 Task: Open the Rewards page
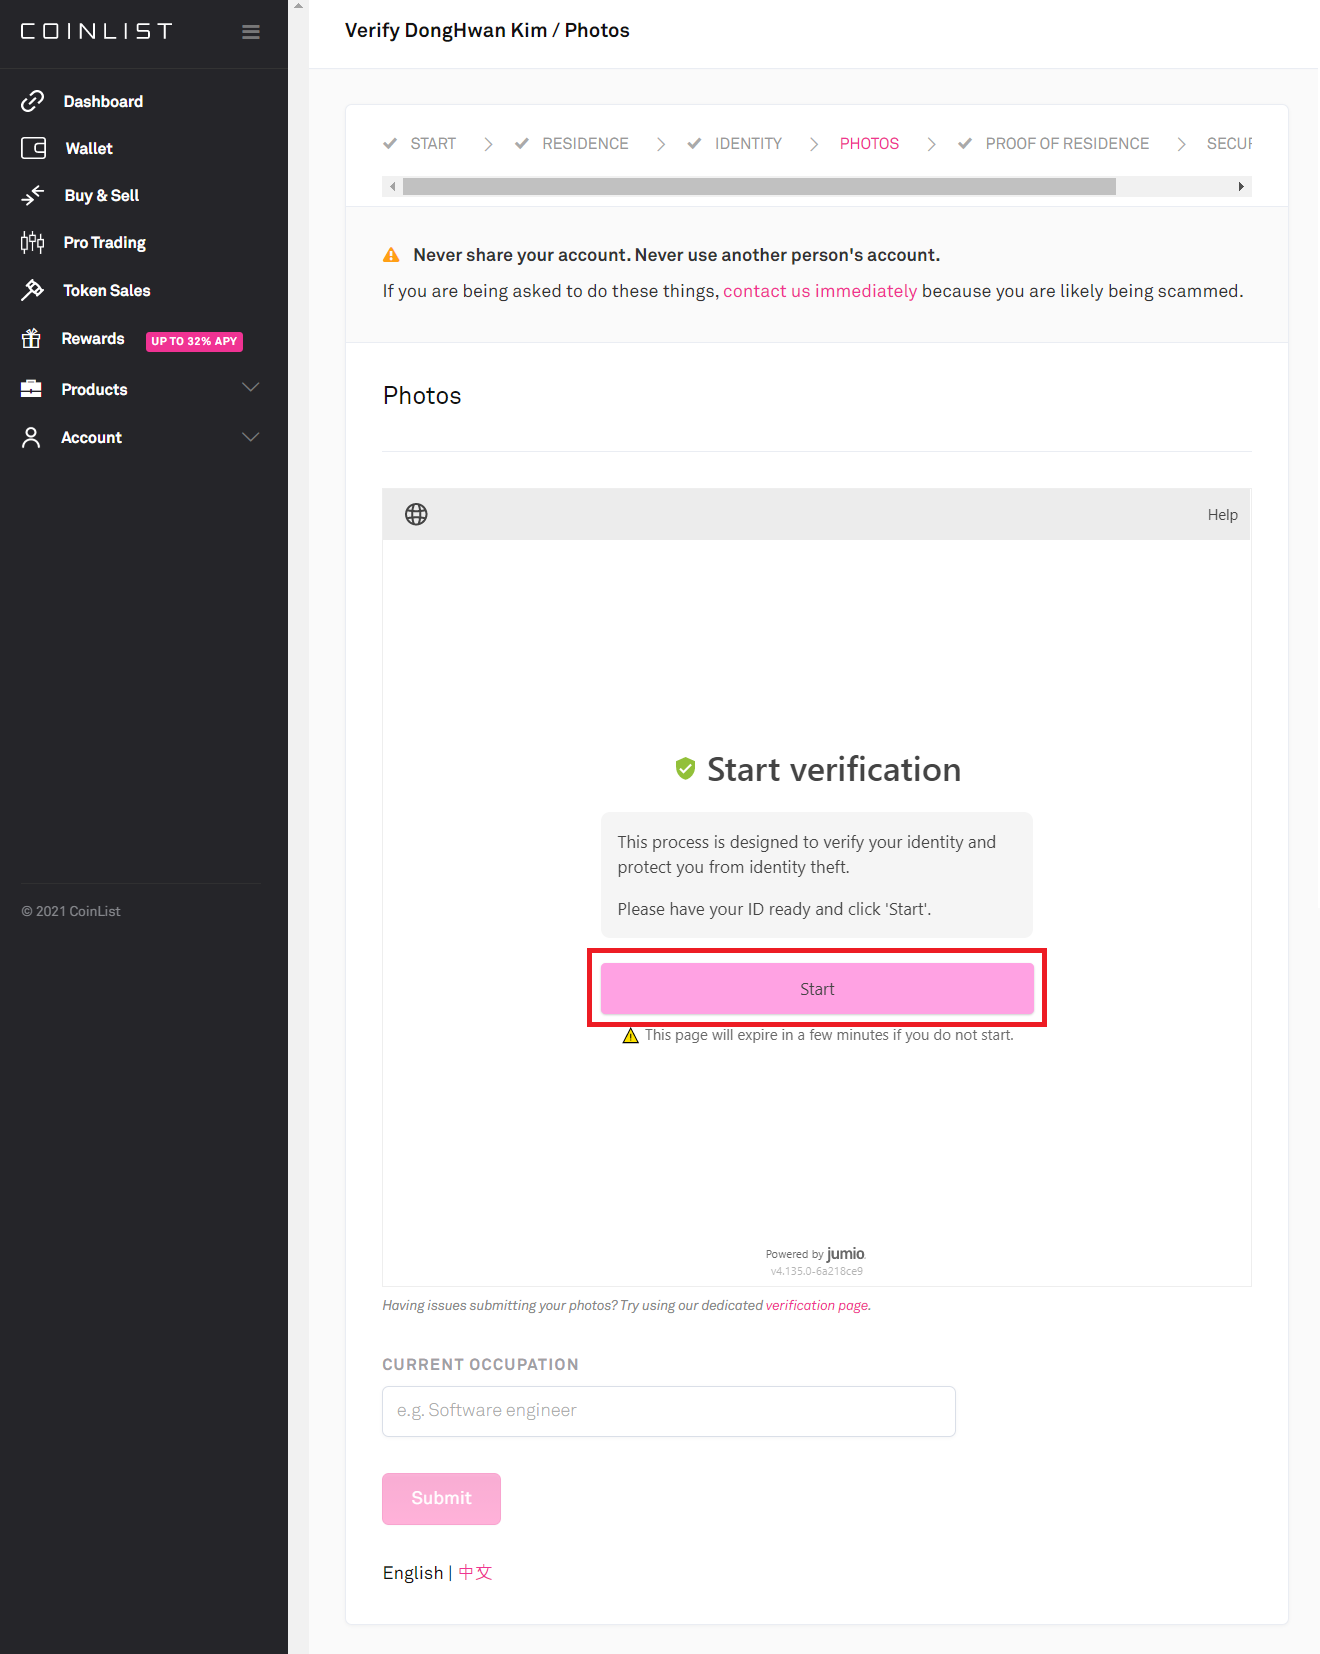click(x=93, y=338)
